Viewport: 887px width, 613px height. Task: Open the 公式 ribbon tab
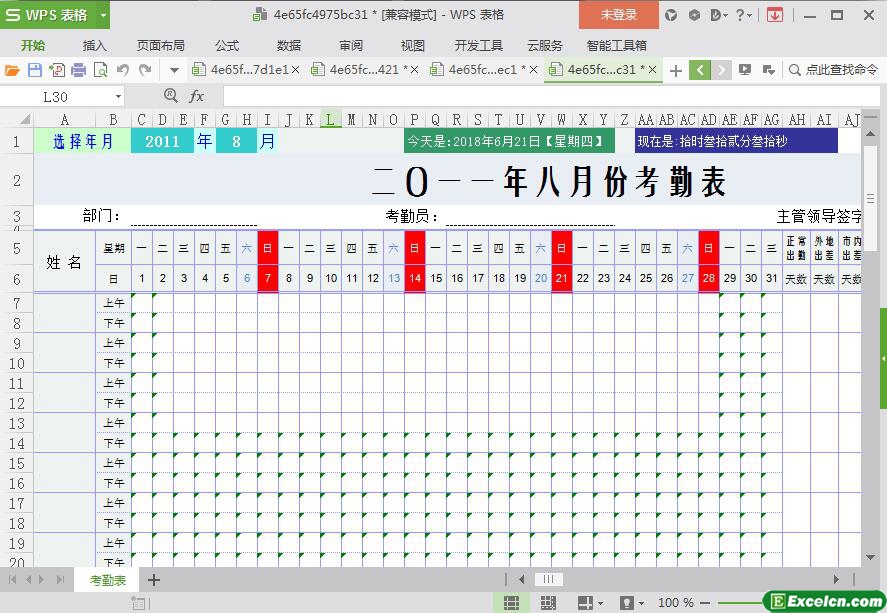[x=227, y=45]
